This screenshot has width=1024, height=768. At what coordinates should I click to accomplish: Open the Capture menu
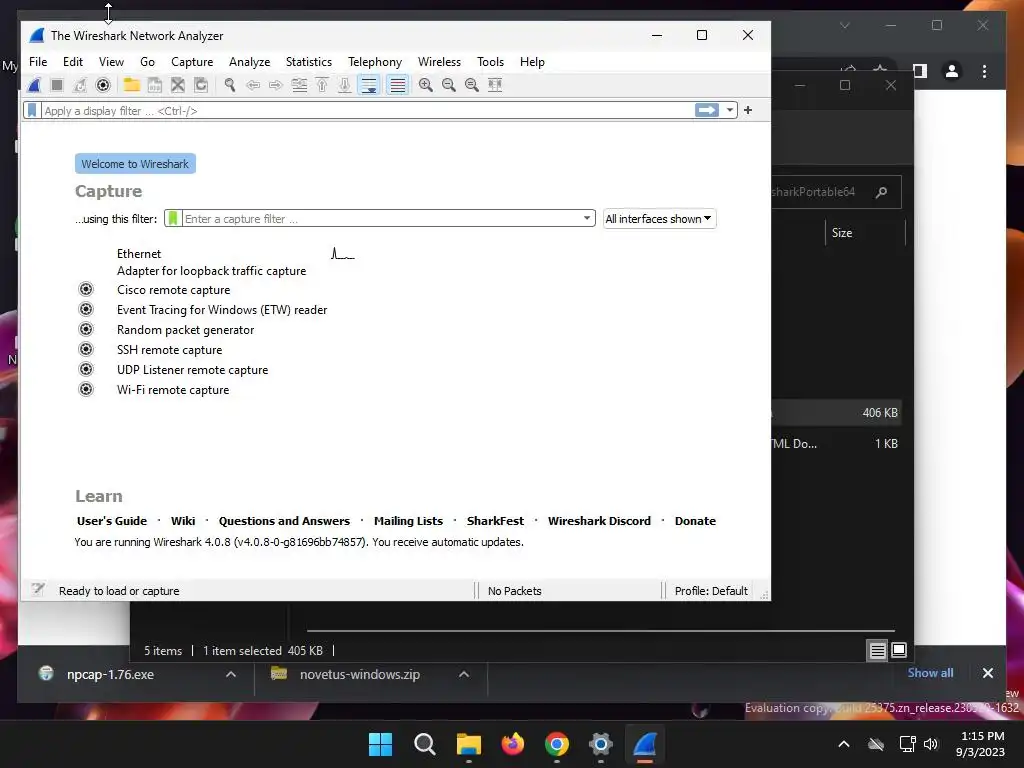coord(192,62)
